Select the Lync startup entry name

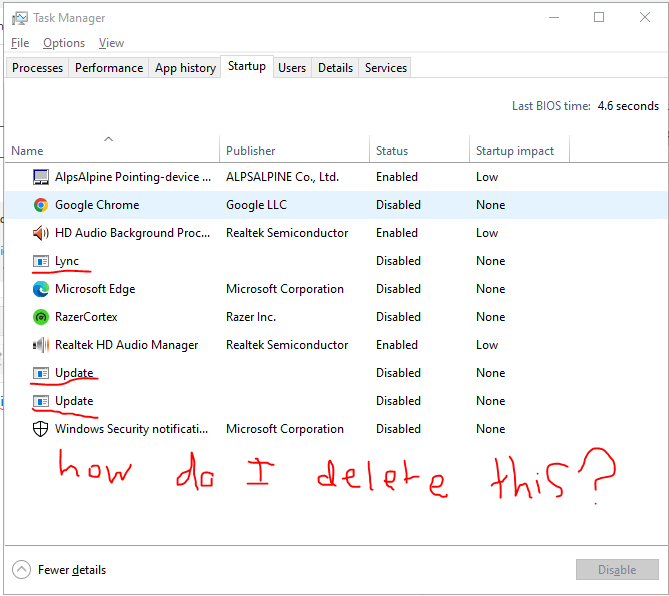[x=67, y=261]
